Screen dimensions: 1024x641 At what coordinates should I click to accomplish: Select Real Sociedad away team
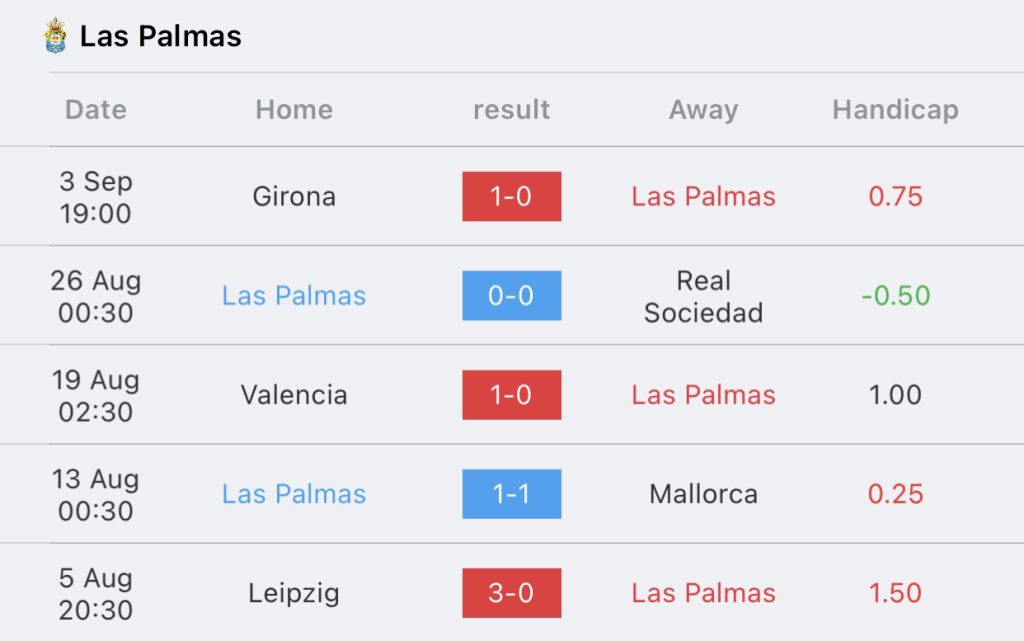pos(703,296)
